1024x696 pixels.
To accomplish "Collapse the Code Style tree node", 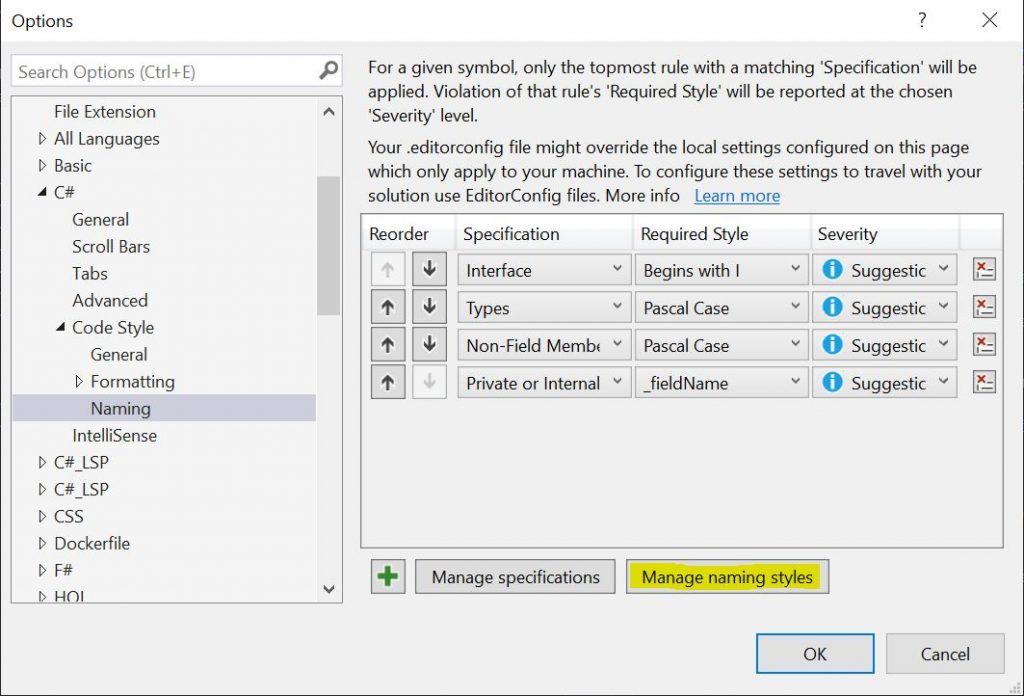I will tap(60, 328).
